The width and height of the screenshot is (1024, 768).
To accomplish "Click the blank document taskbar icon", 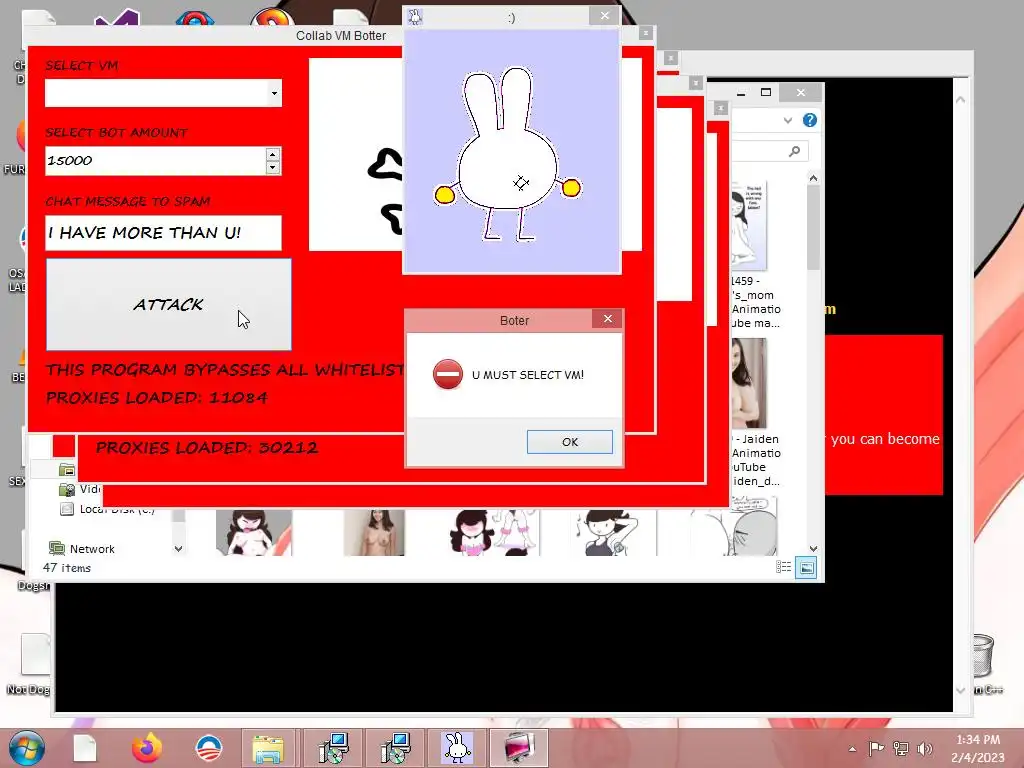I will 85,748.
